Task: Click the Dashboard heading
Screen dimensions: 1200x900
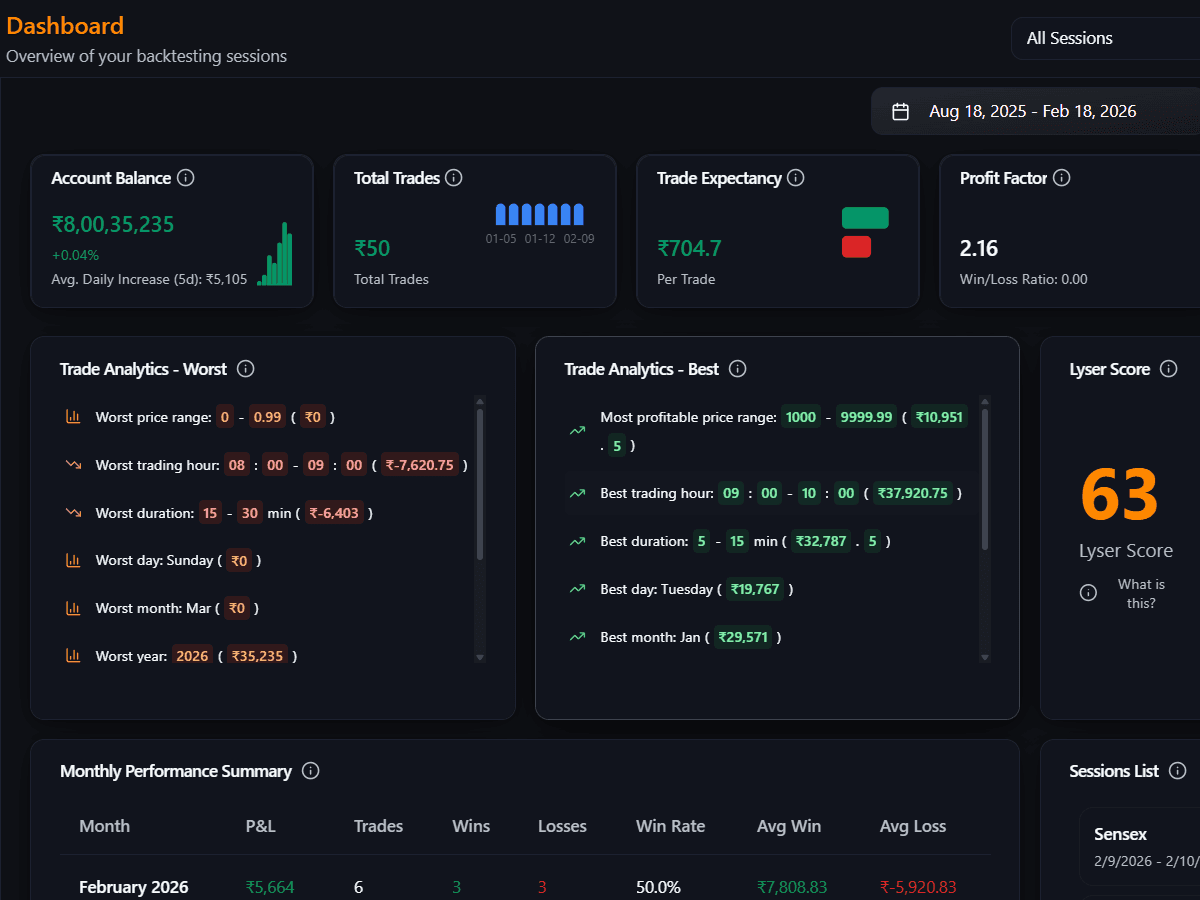Action: [65, 25]
